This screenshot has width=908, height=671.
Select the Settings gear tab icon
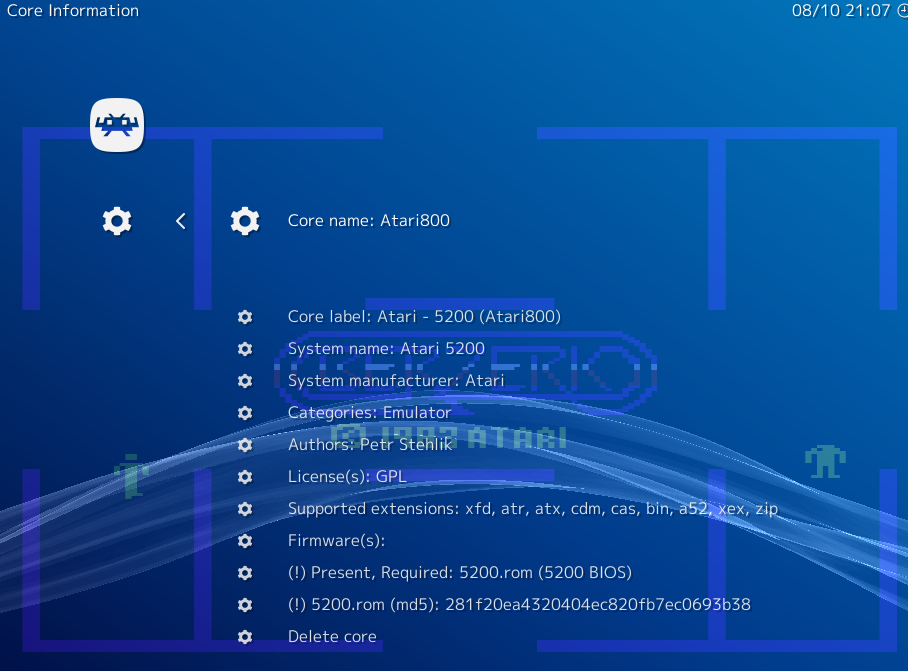117,221
